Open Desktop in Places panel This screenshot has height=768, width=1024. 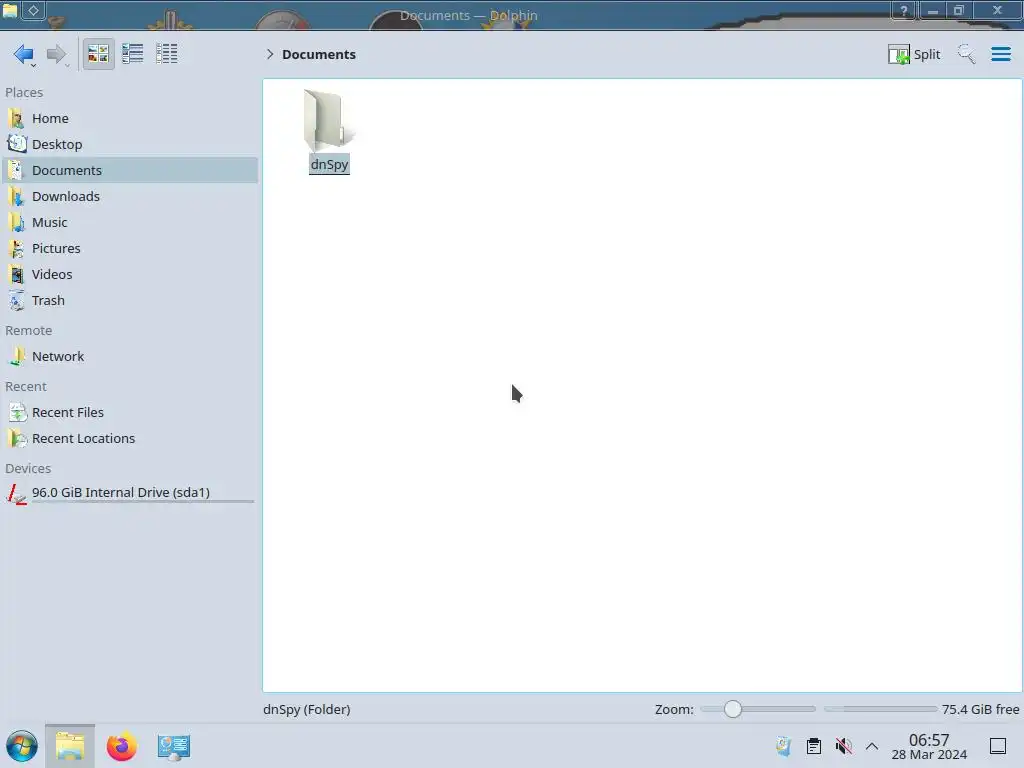pyautogui.click(x=130, y=144)
